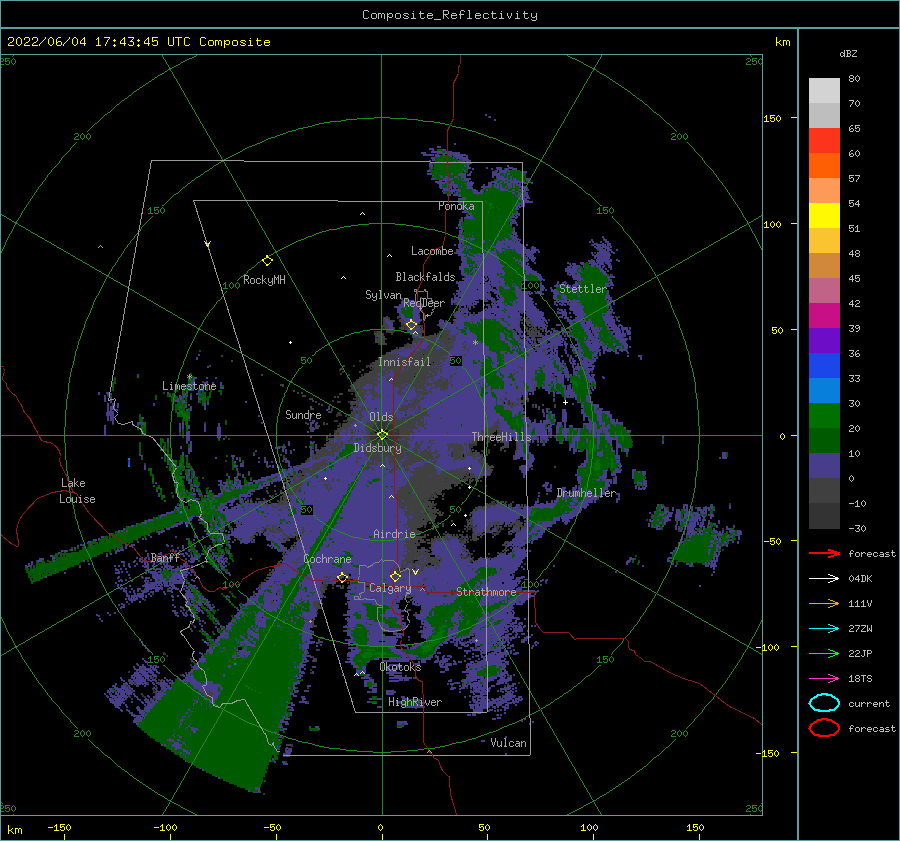Click the Innisfail city label
This screenshot has height=841, width=900.
pyautogui.click(x=404, y=362)
